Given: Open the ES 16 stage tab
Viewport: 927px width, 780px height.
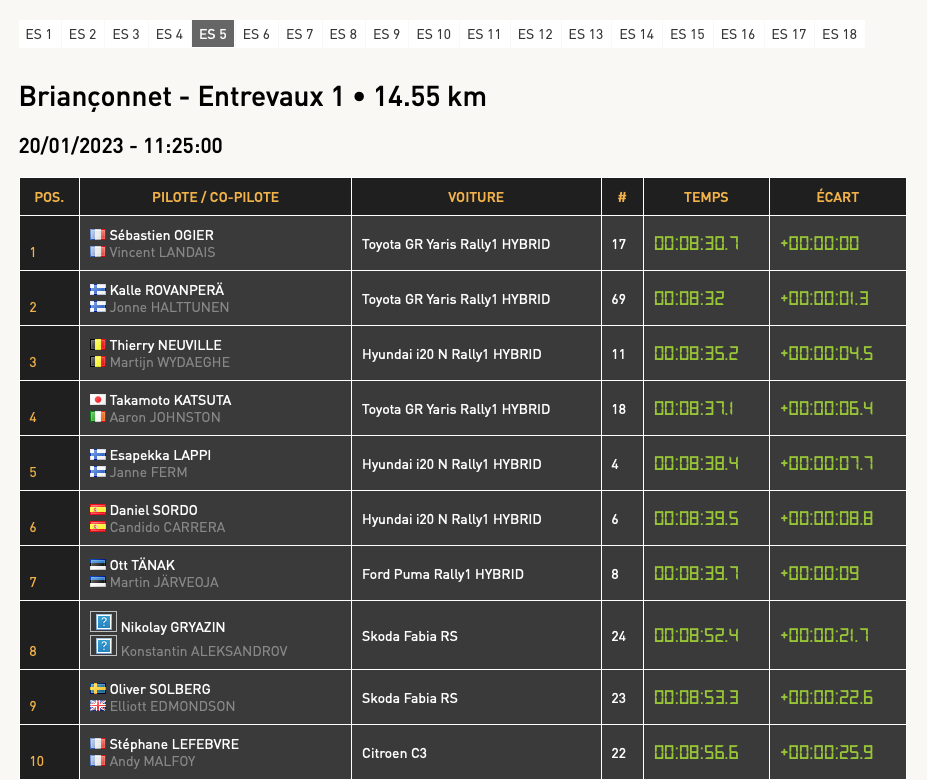Looking at the screenshot, I should coord(738,34).
